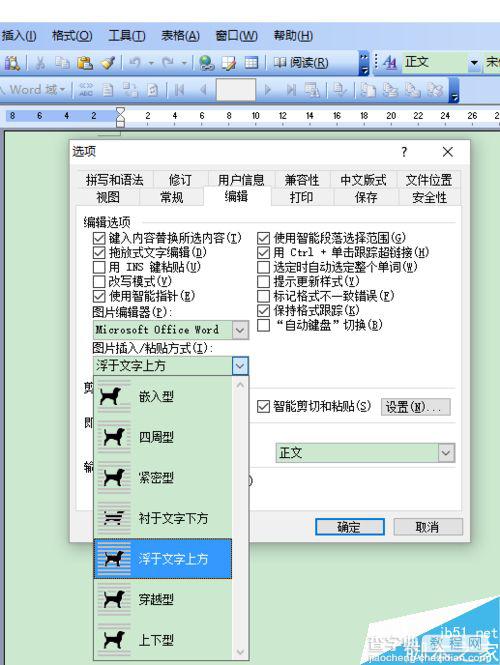Click the tight wrap 紧密型 dog icon
This screenshot has height=665, width=500.
coord(114,478)
